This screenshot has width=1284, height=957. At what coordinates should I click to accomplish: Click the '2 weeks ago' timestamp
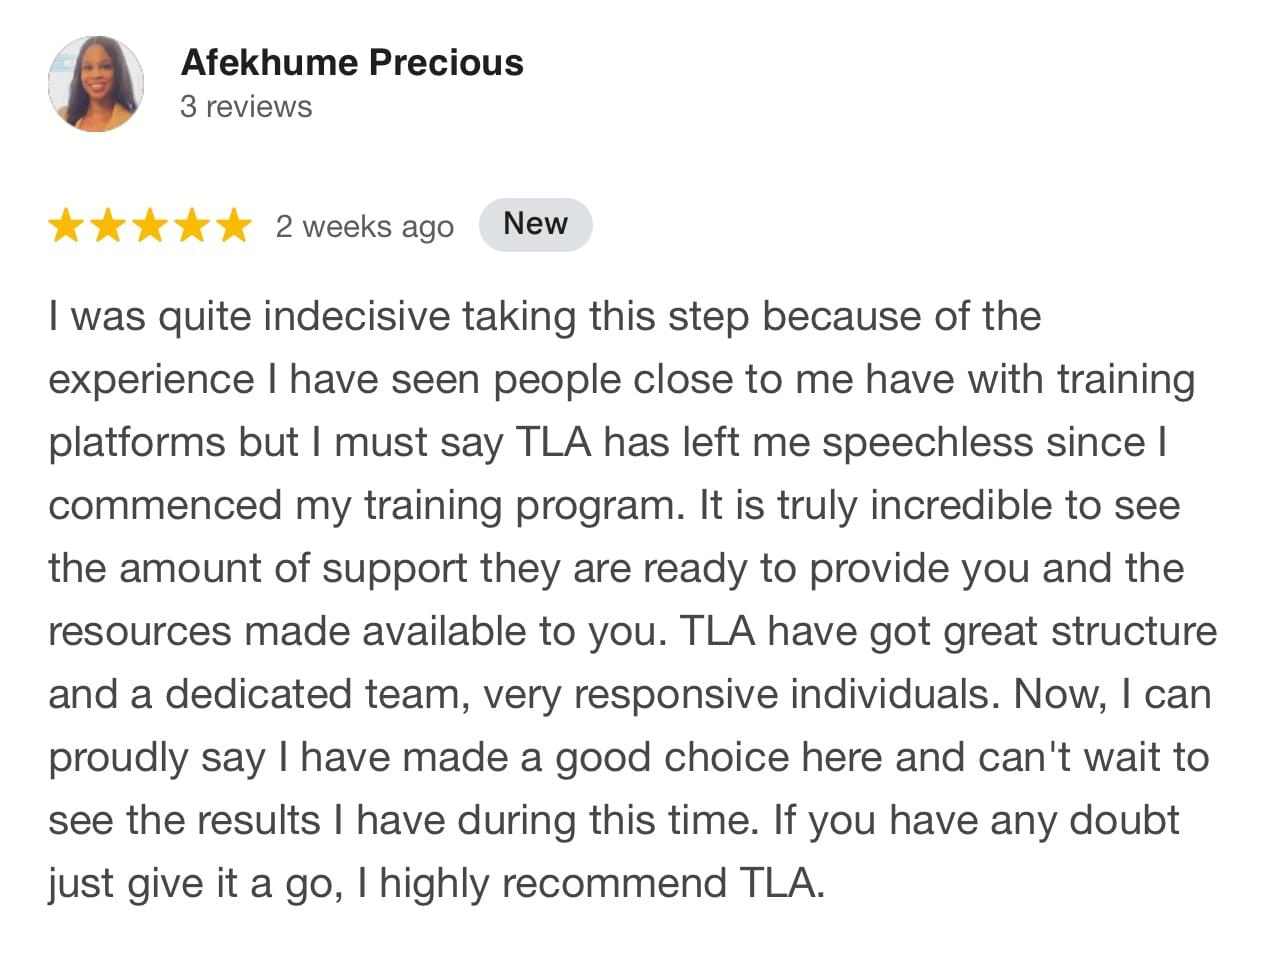(x=365, y=227)
